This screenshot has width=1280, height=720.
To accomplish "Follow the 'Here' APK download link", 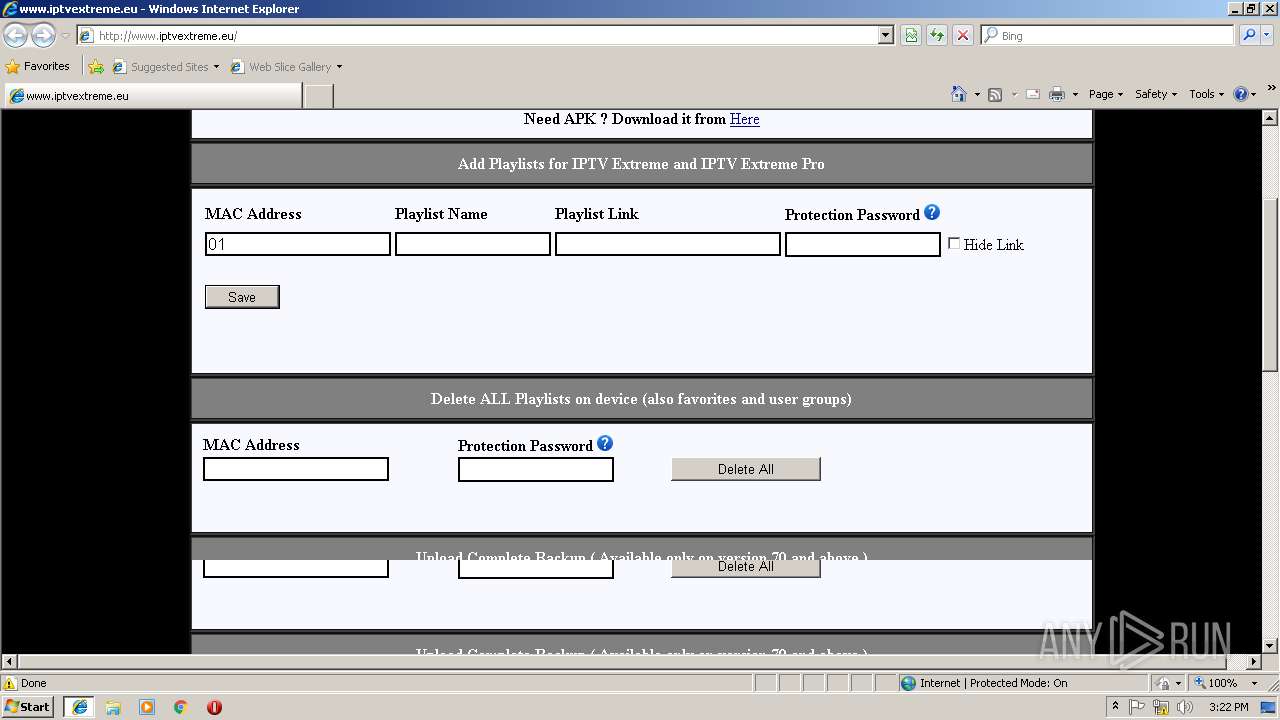I will [x=745, y=119].
